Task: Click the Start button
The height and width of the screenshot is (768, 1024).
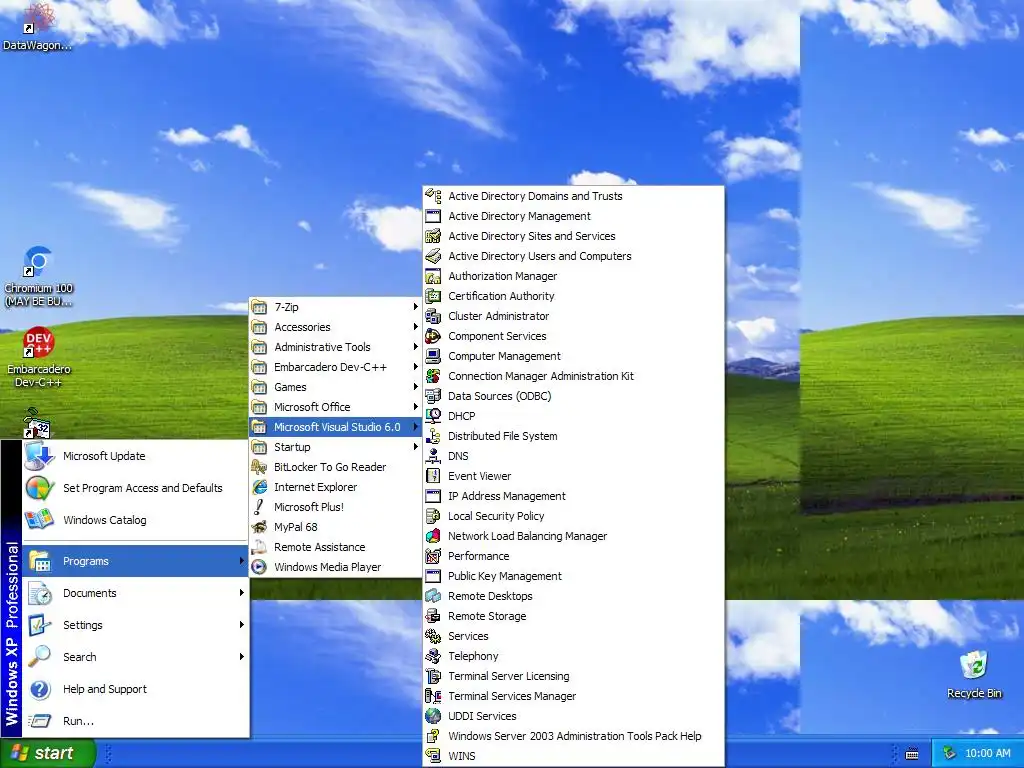Action: [x=47, y=753]
